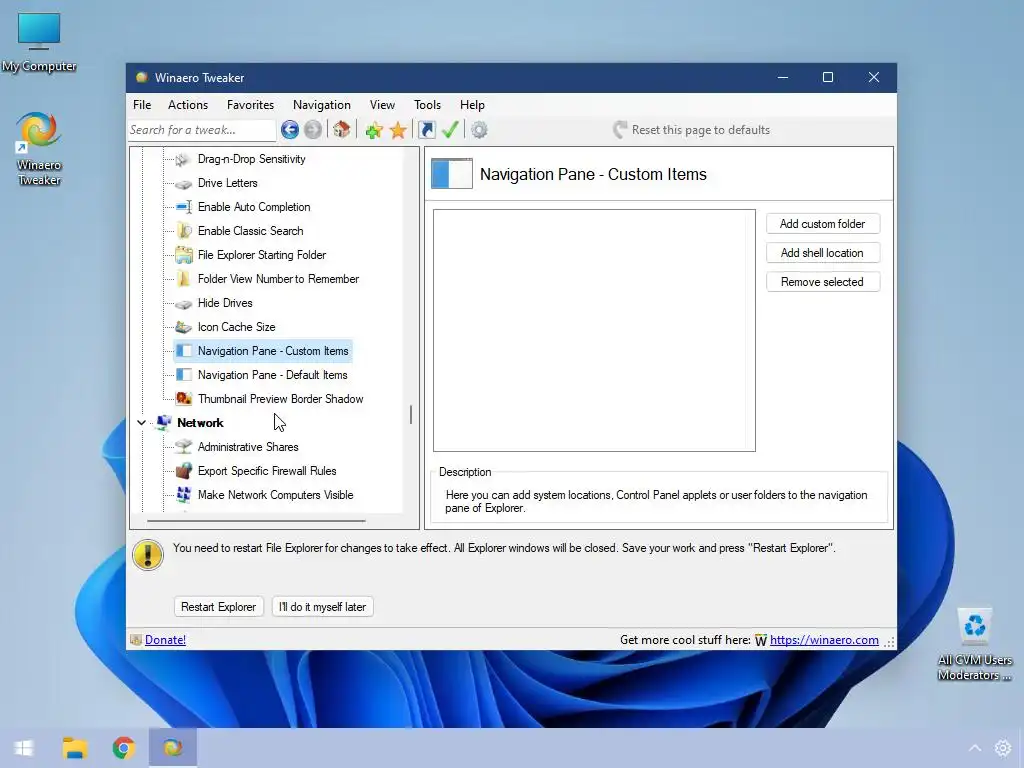1024x768 pixels.
Task: Click the tree panel vertical scrollbar thumb
Action: coord(411,415)
